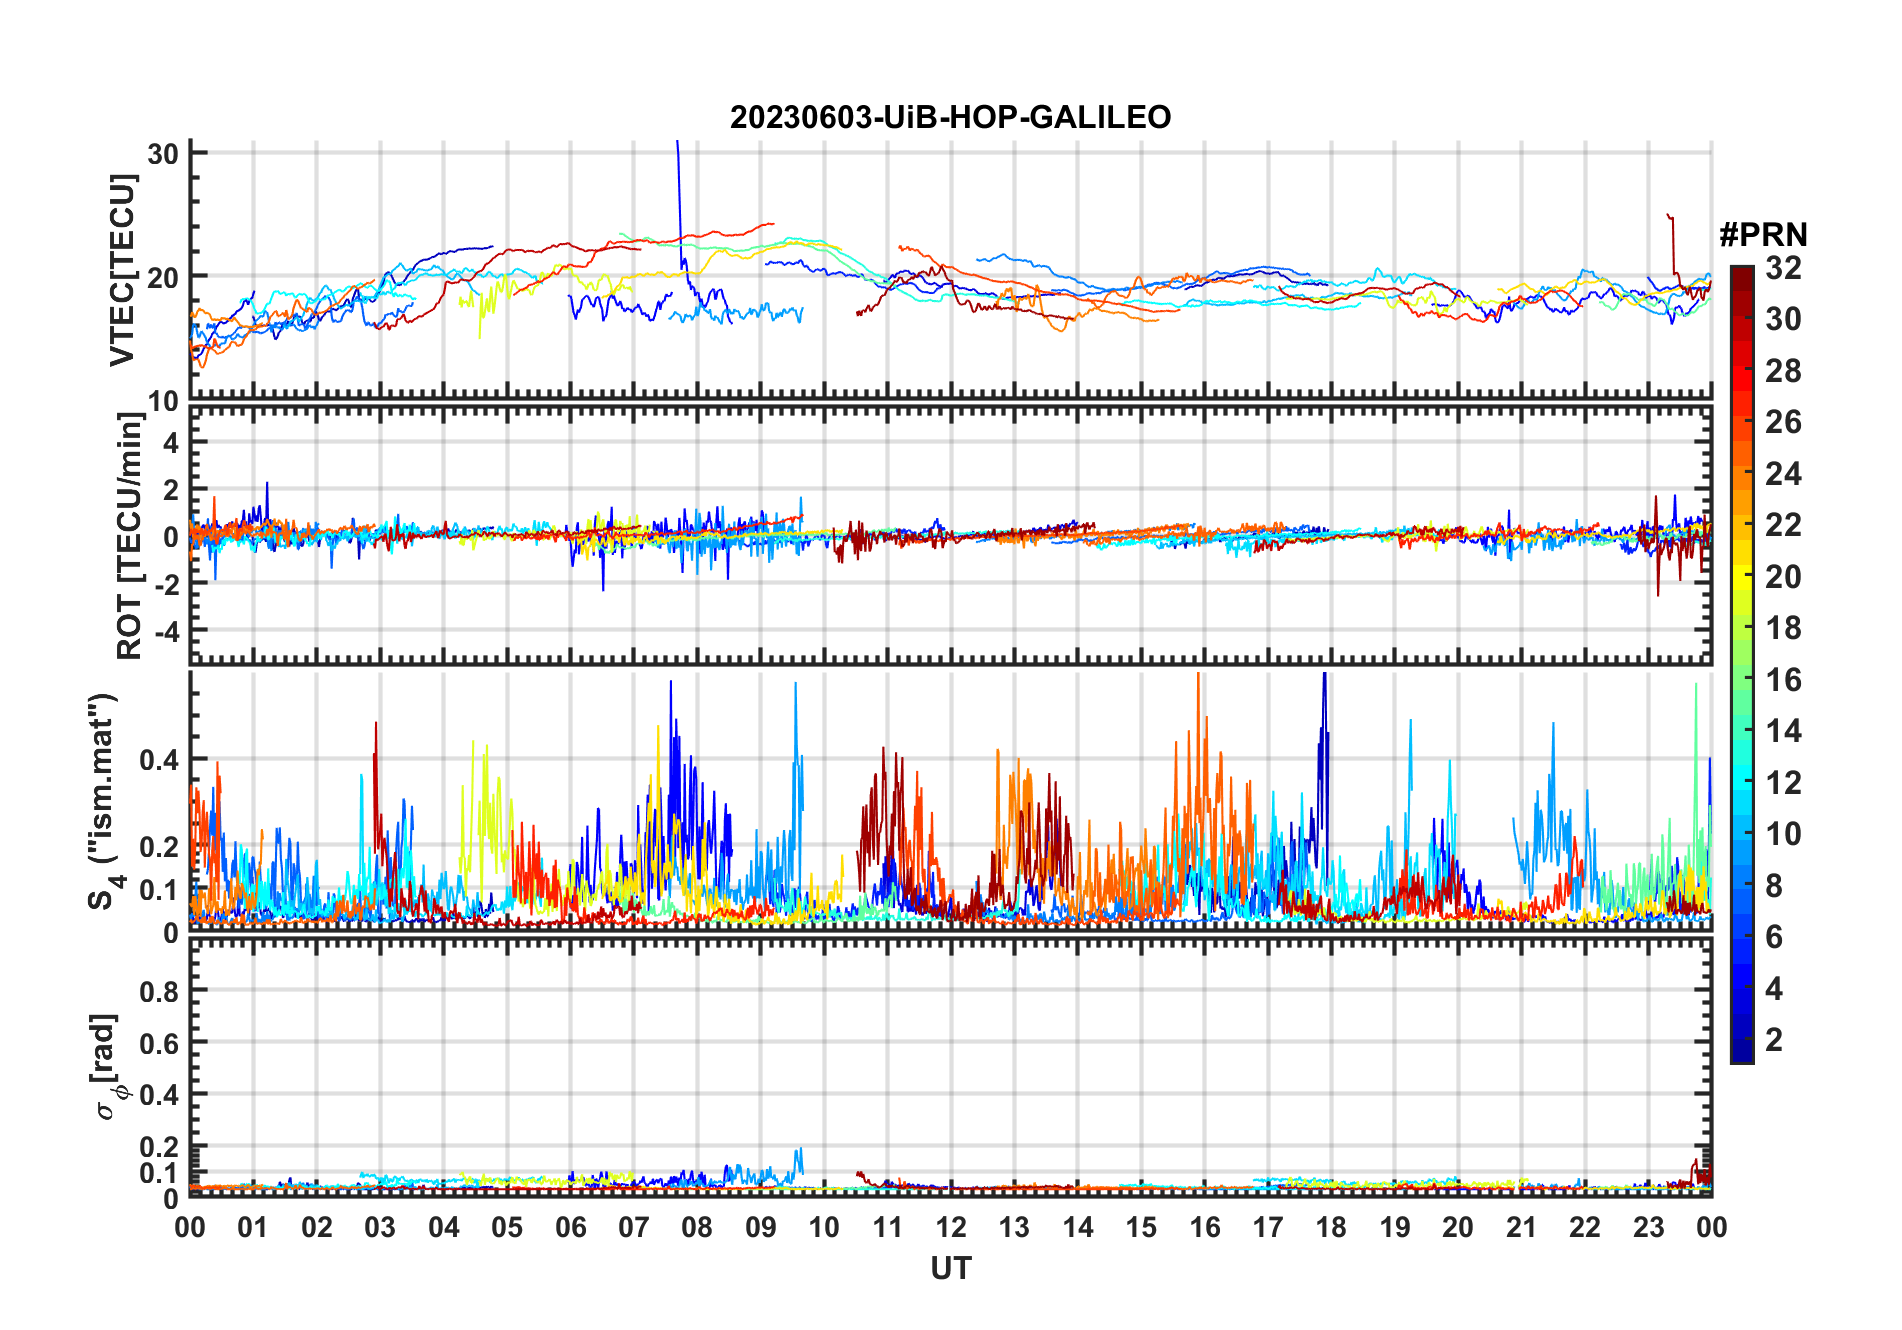The width and height of the screenshot is (1902, 1330).
Task: Select hour tick "13" on the UT axis
Action: point(1014,1227)
